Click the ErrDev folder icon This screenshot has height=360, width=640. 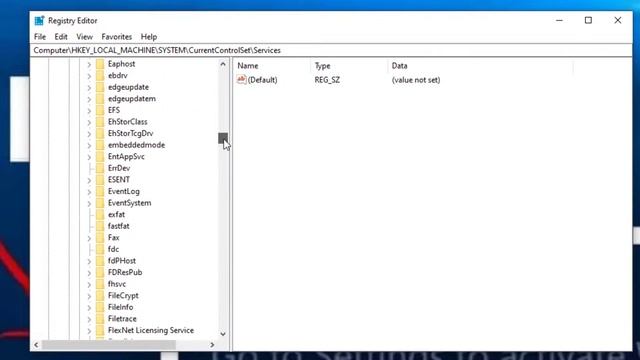(x=100, y=168)
